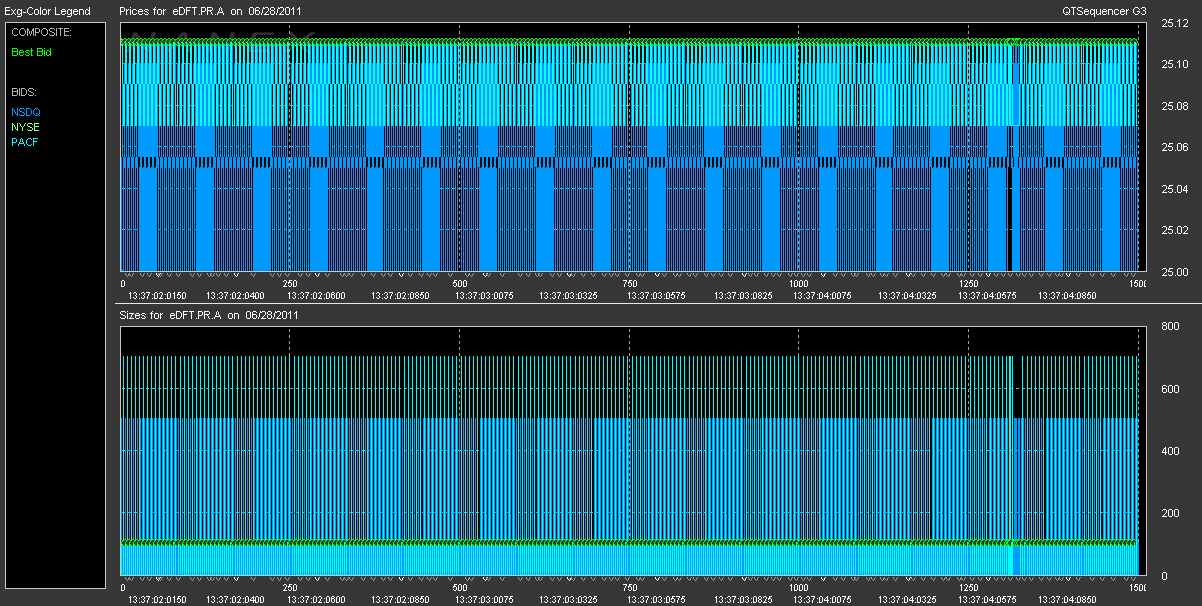
Task: Click timestamp 13:37:03:0825 under Prices chart
Action: click(x=745, y=296)
